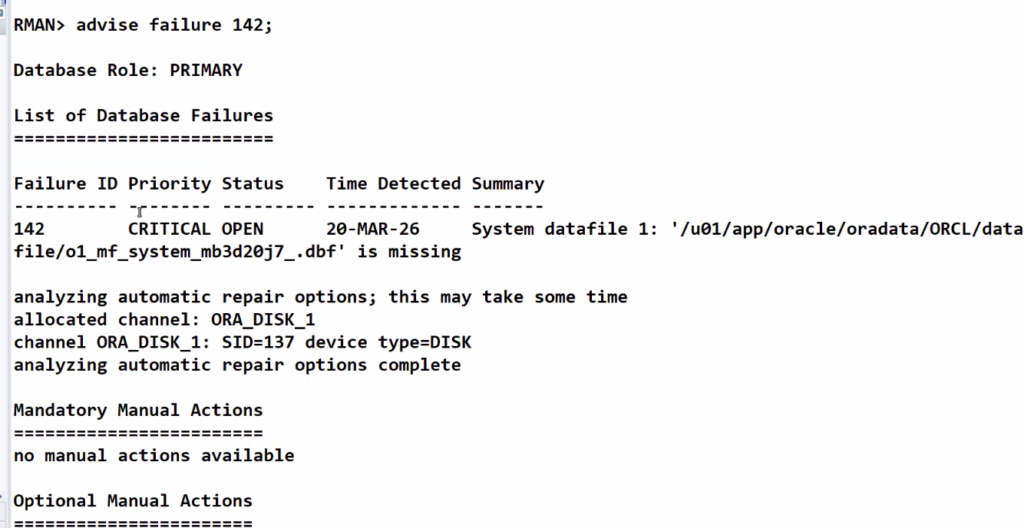
Task: Click the 'Failure ID' column header
Action: click(65, 184)
